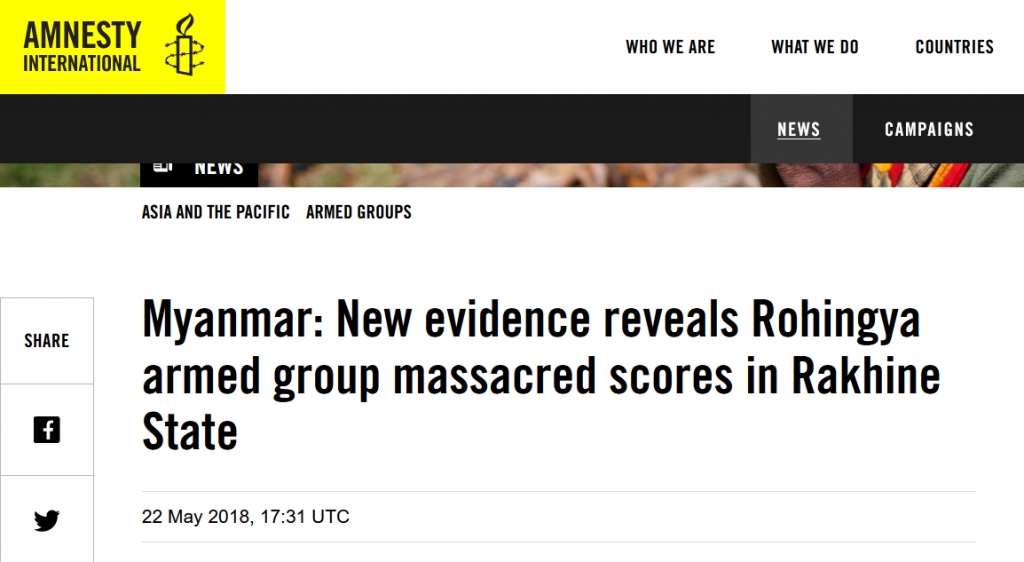Click the empty area of the dark navigation bar

pos(376,129)
